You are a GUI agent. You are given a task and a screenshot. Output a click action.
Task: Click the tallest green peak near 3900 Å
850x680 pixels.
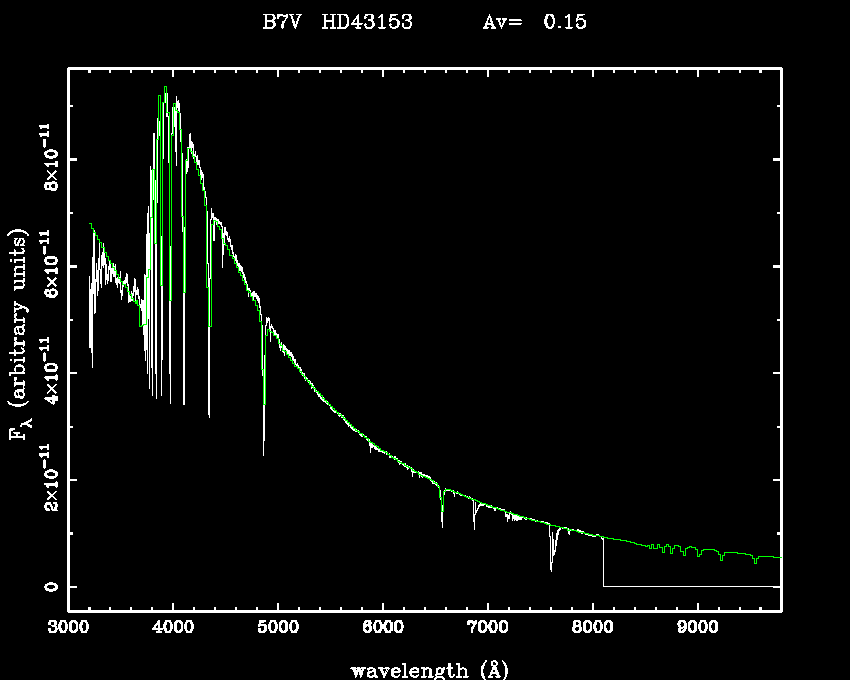coord(165,92)
